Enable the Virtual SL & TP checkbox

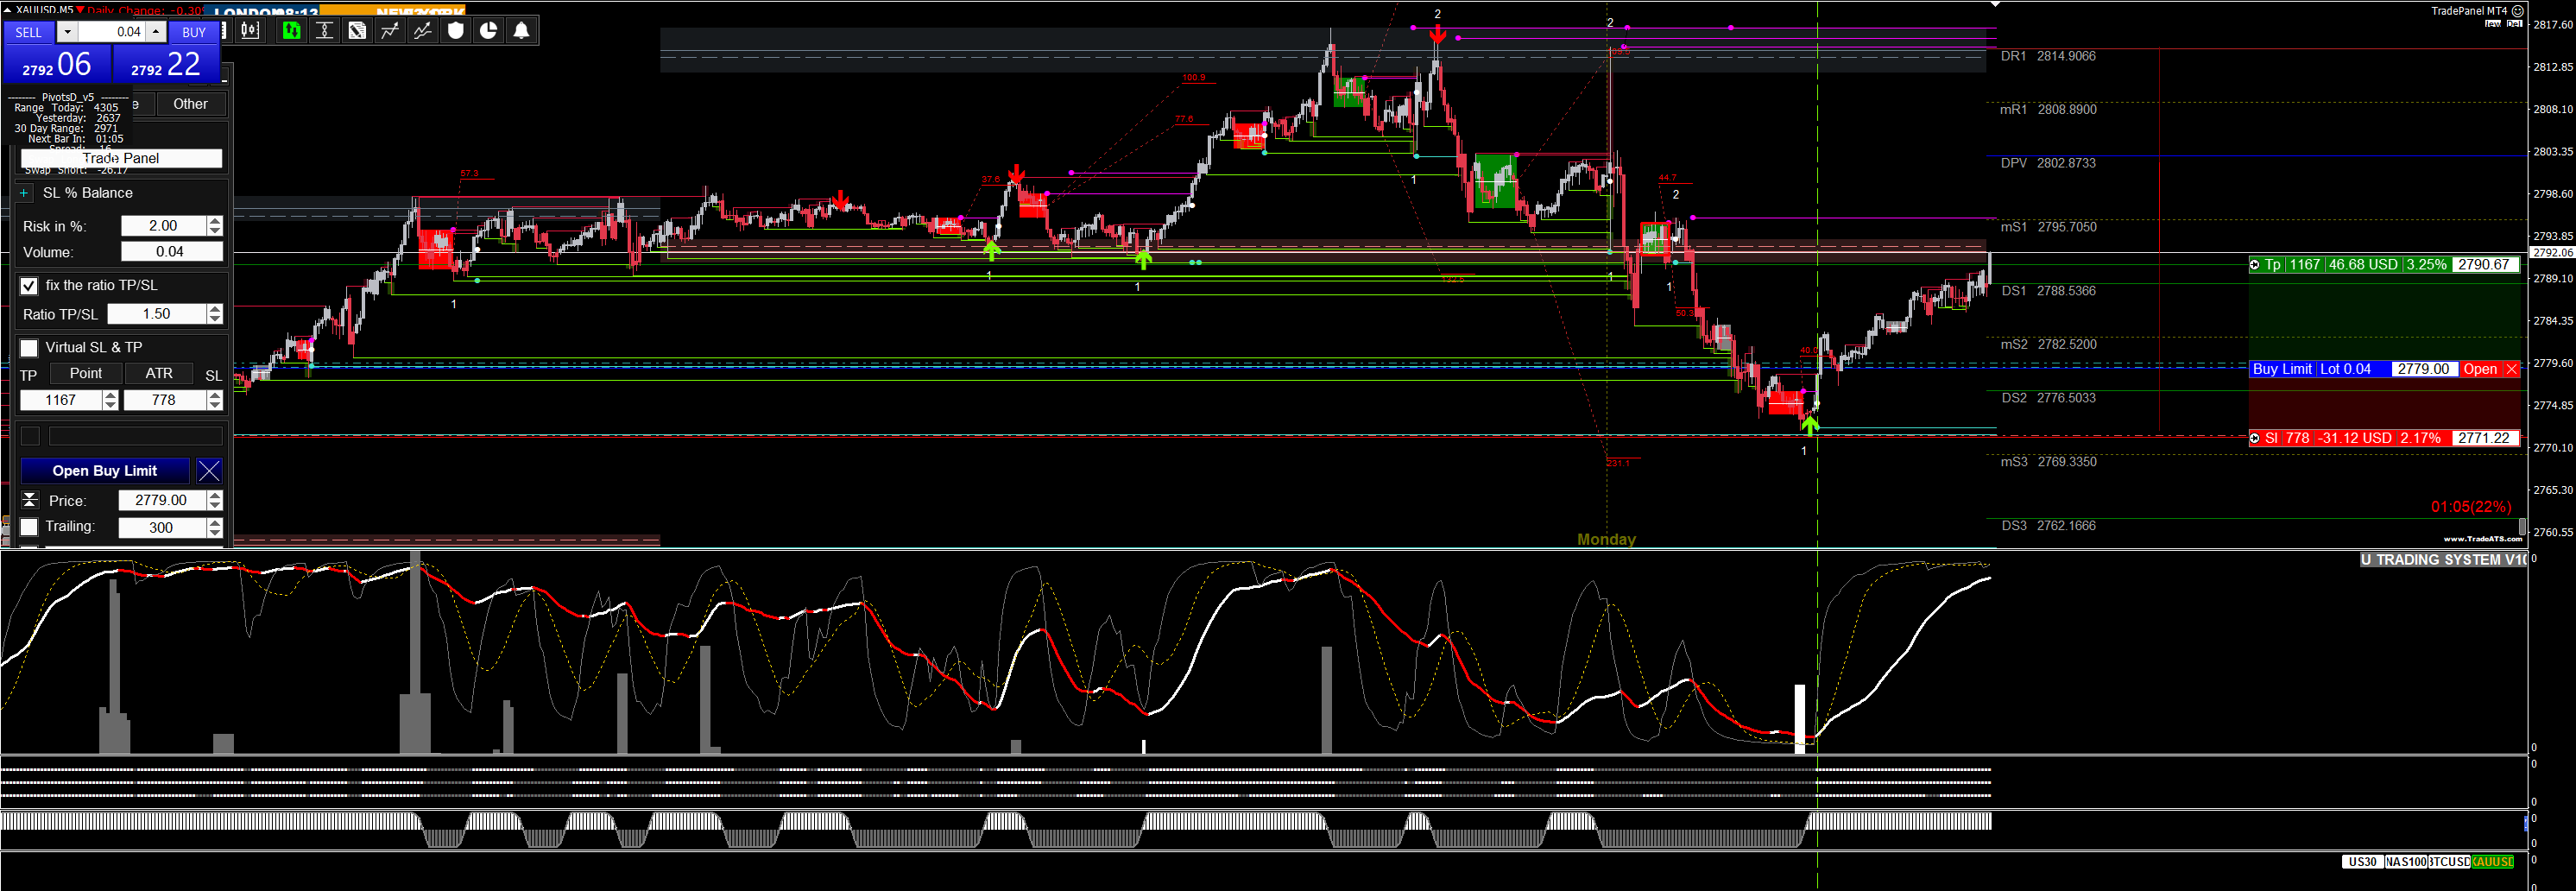(x=29, y=348)
